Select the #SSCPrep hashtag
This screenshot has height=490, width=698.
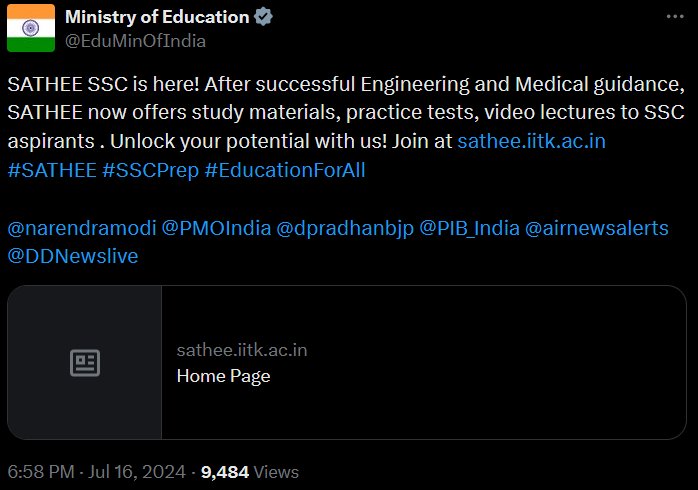(149, 170)
